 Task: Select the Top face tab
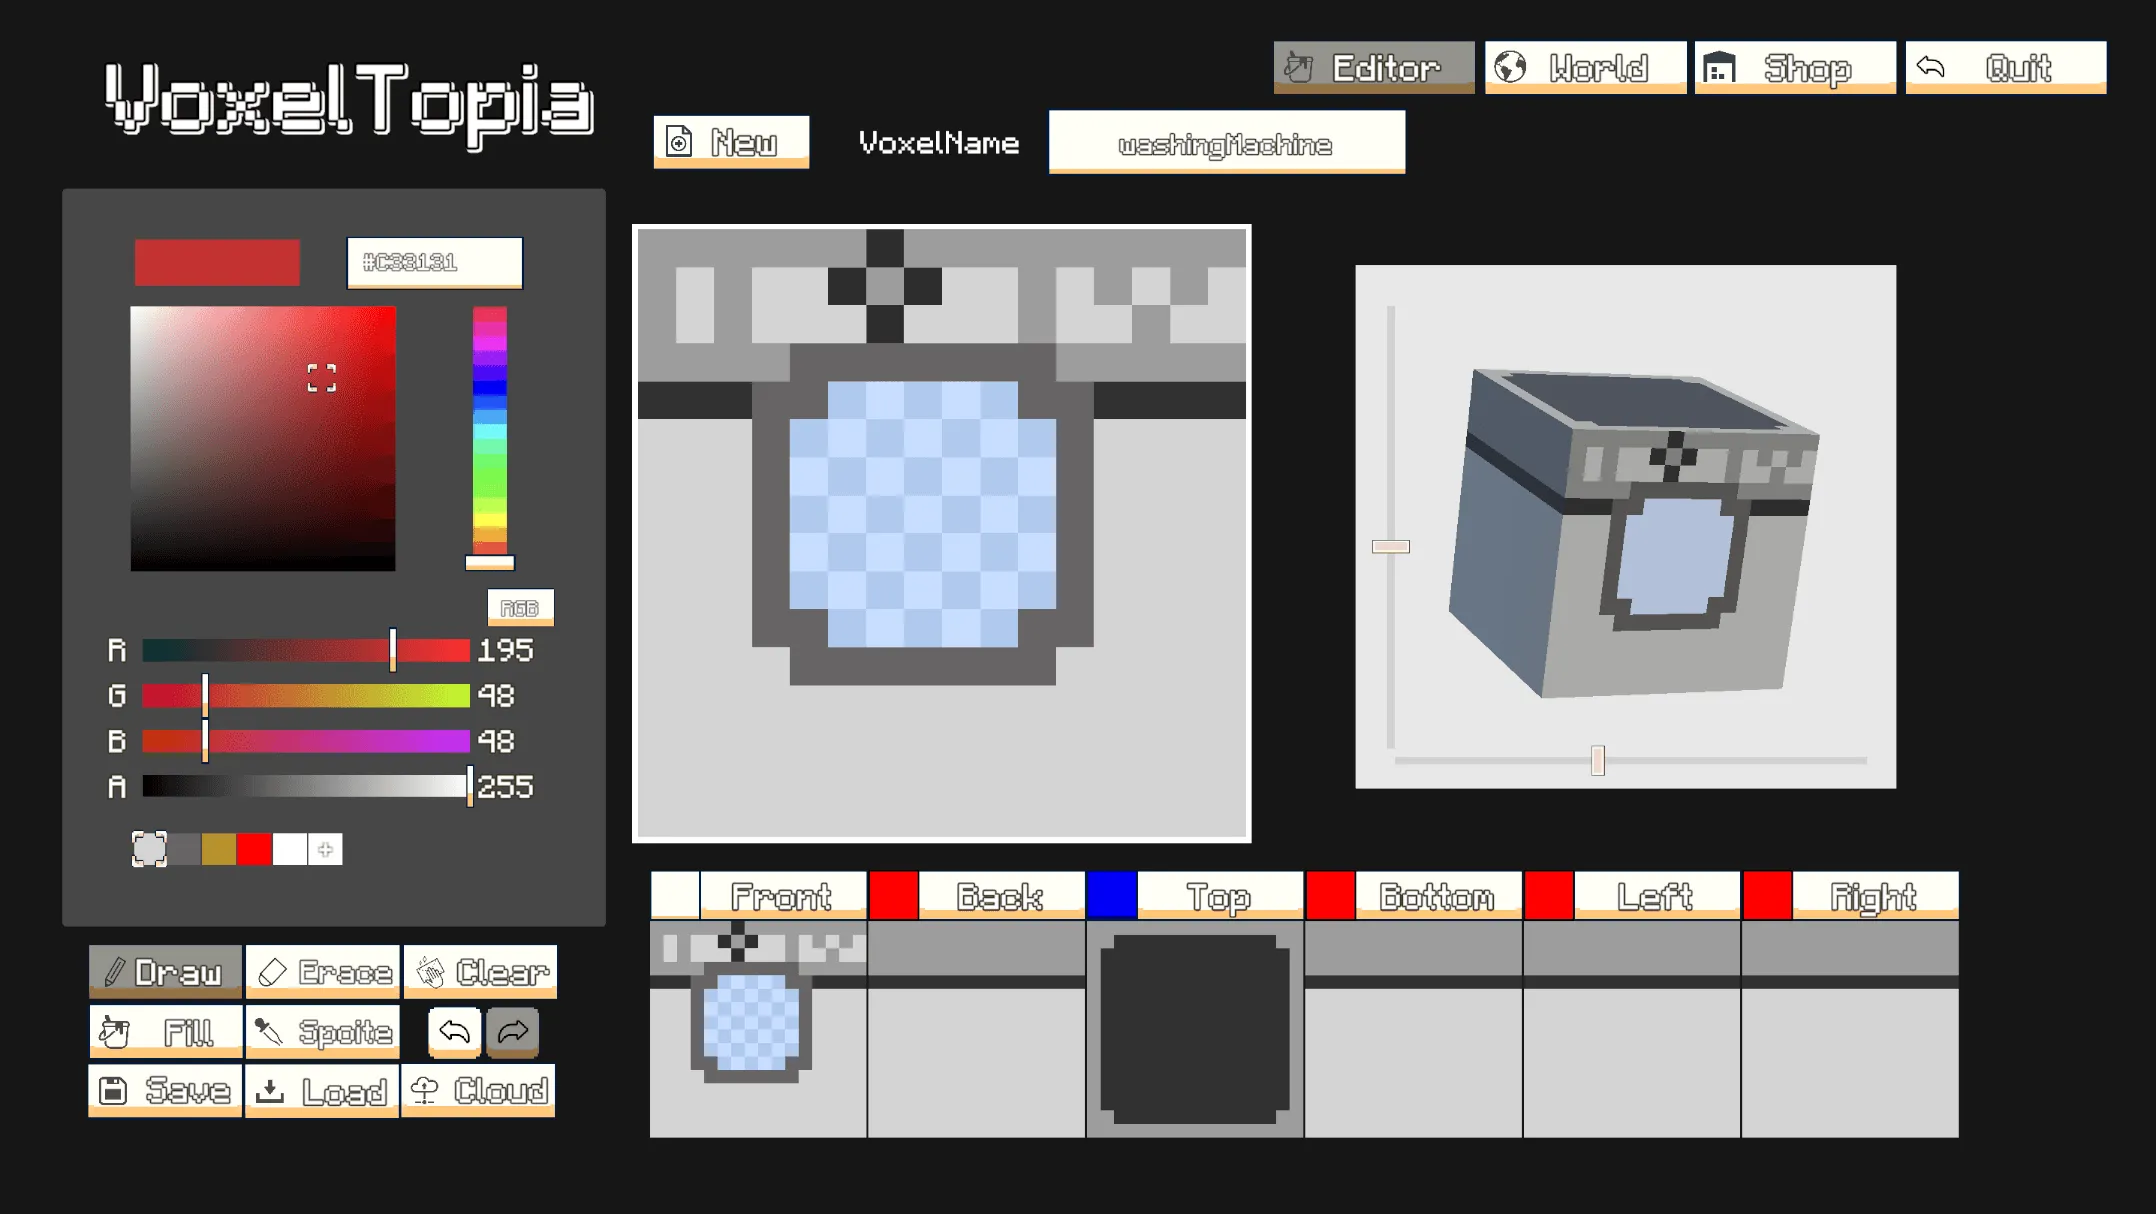click(1218, 896)
